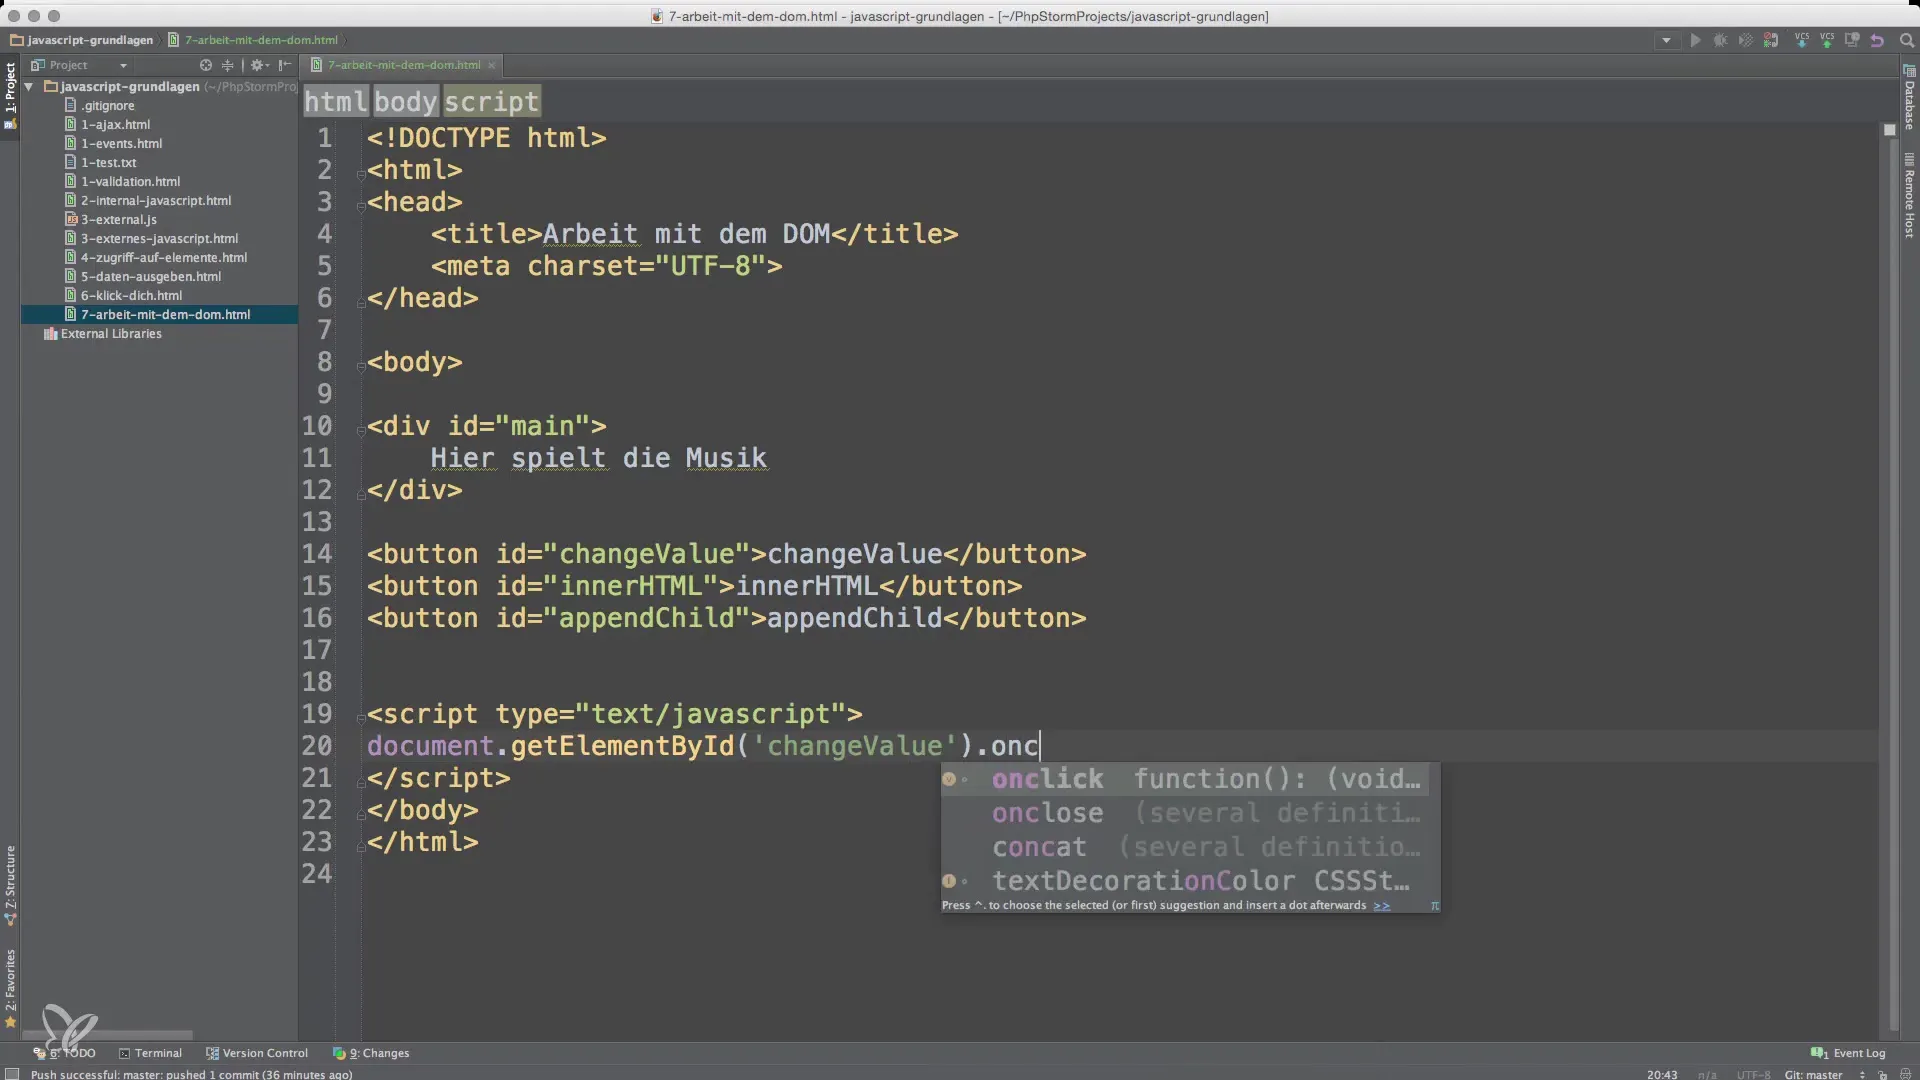Click the PHP debug listener icon

click(1771, 41)
